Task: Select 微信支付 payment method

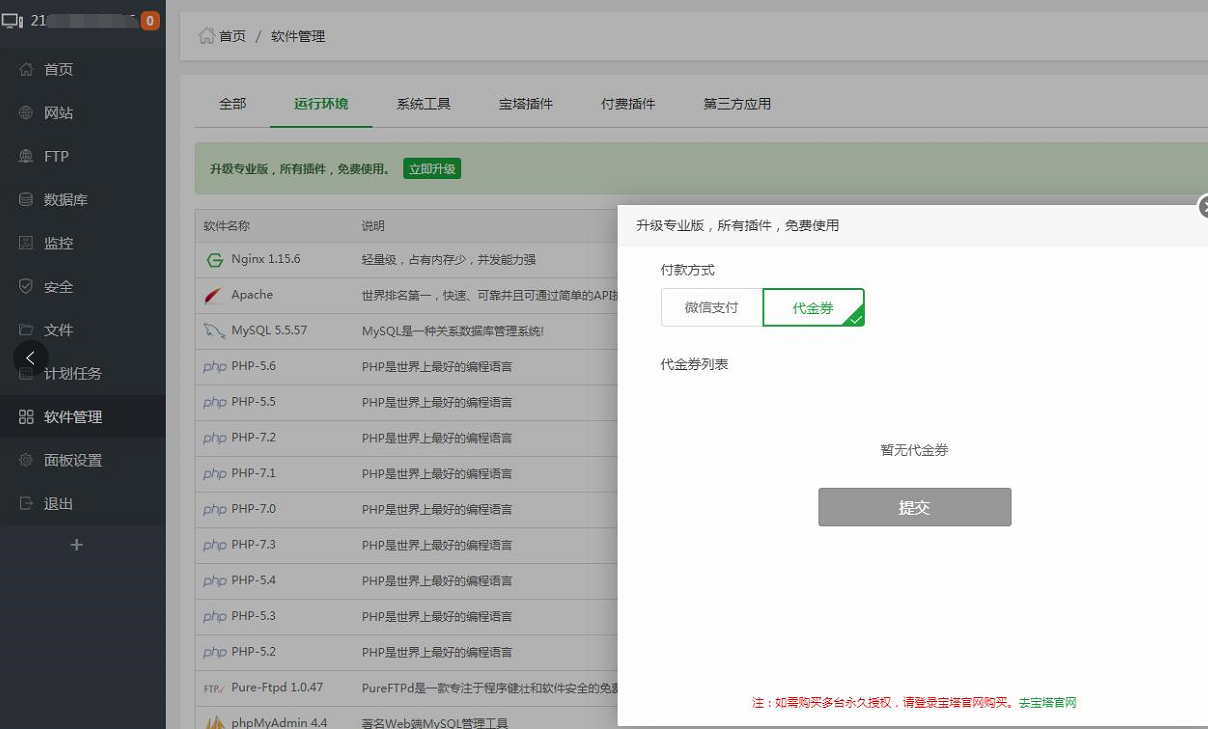Action: 712,307
